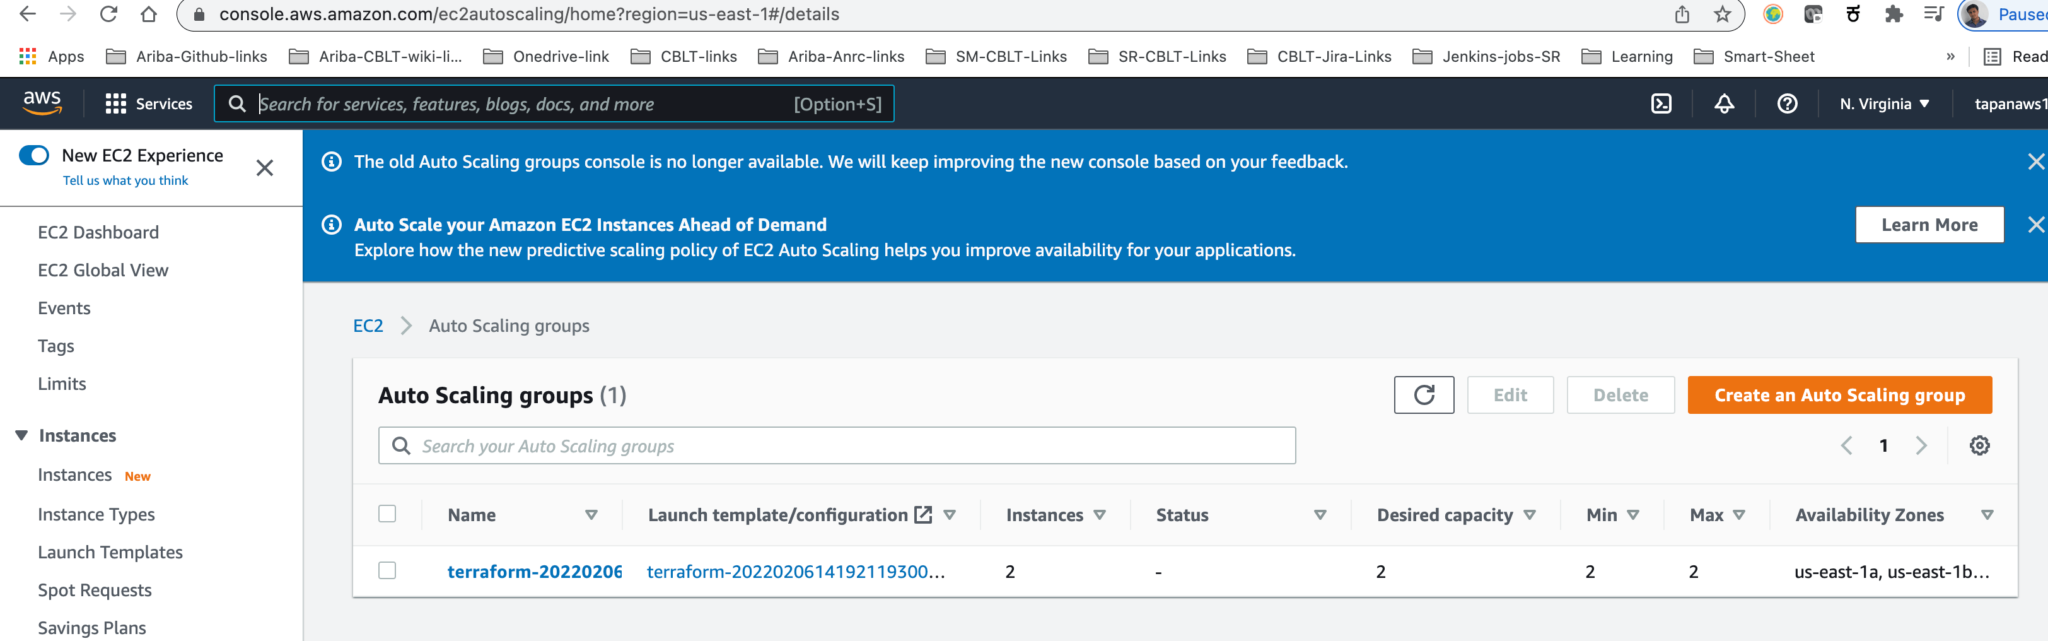
Task: Click the AWS logo home icon
Action: click(42, 103)
